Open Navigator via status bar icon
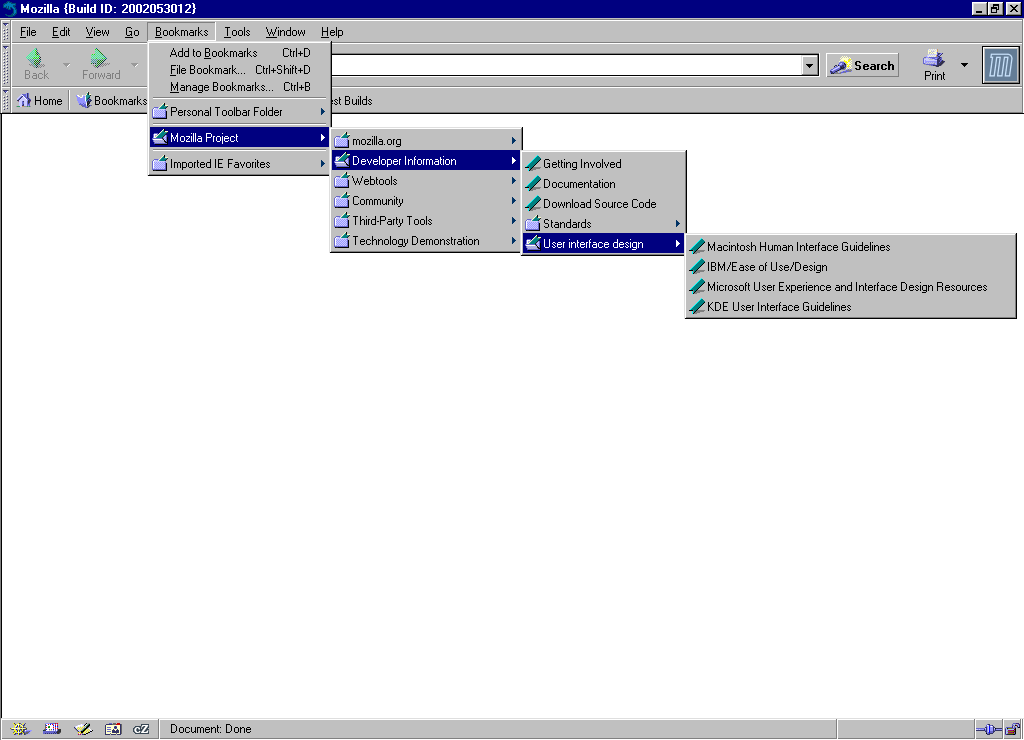The image size is (1024, 740). 20,729
